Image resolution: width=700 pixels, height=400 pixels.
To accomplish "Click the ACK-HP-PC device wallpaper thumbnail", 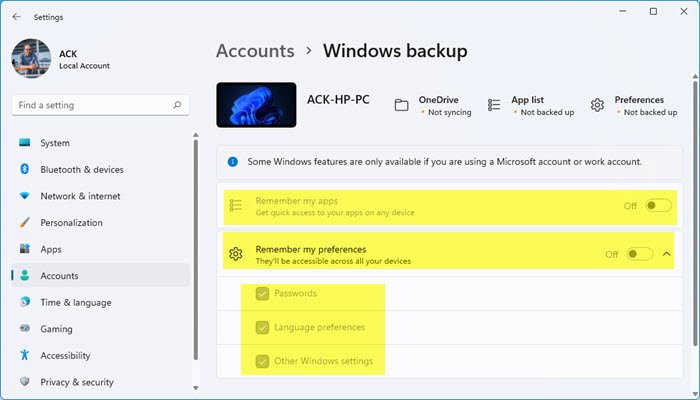I will tap(256, 105).
